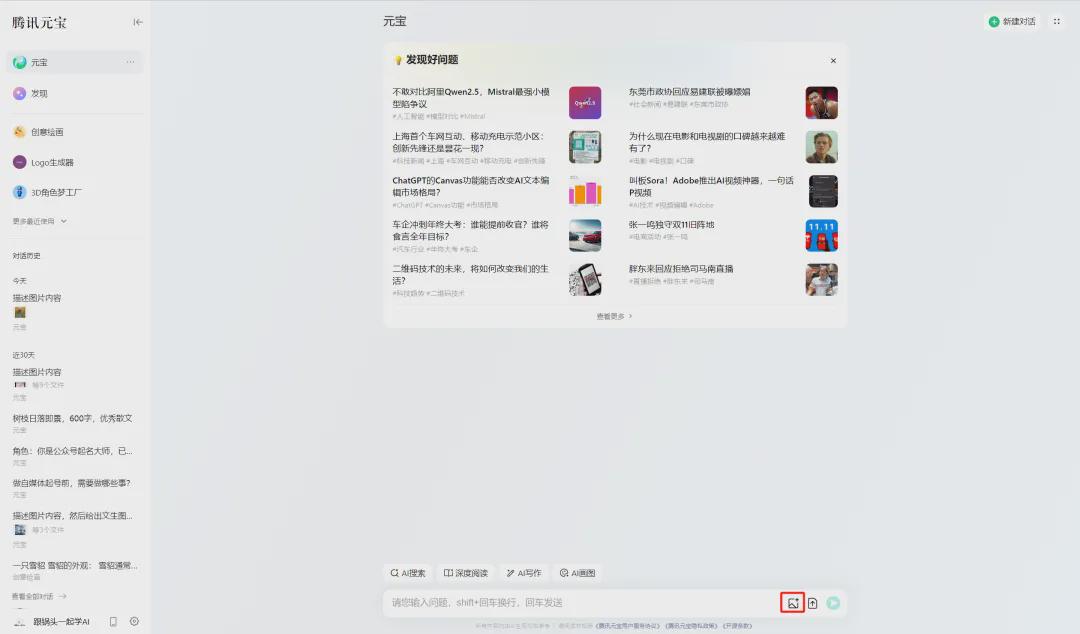Click the four-dot layout icon top right
This screenshot has width=1080, height=634.
click(1056, 21)
